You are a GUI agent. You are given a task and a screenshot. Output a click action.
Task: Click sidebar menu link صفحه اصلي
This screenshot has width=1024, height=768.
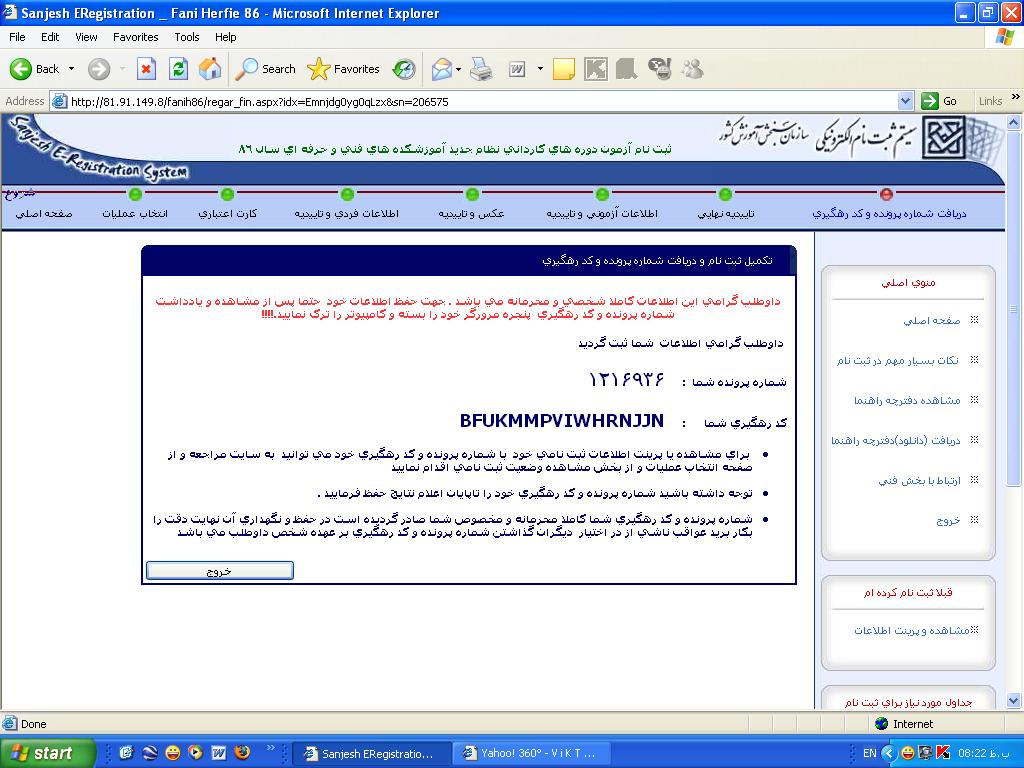[932, 321]
